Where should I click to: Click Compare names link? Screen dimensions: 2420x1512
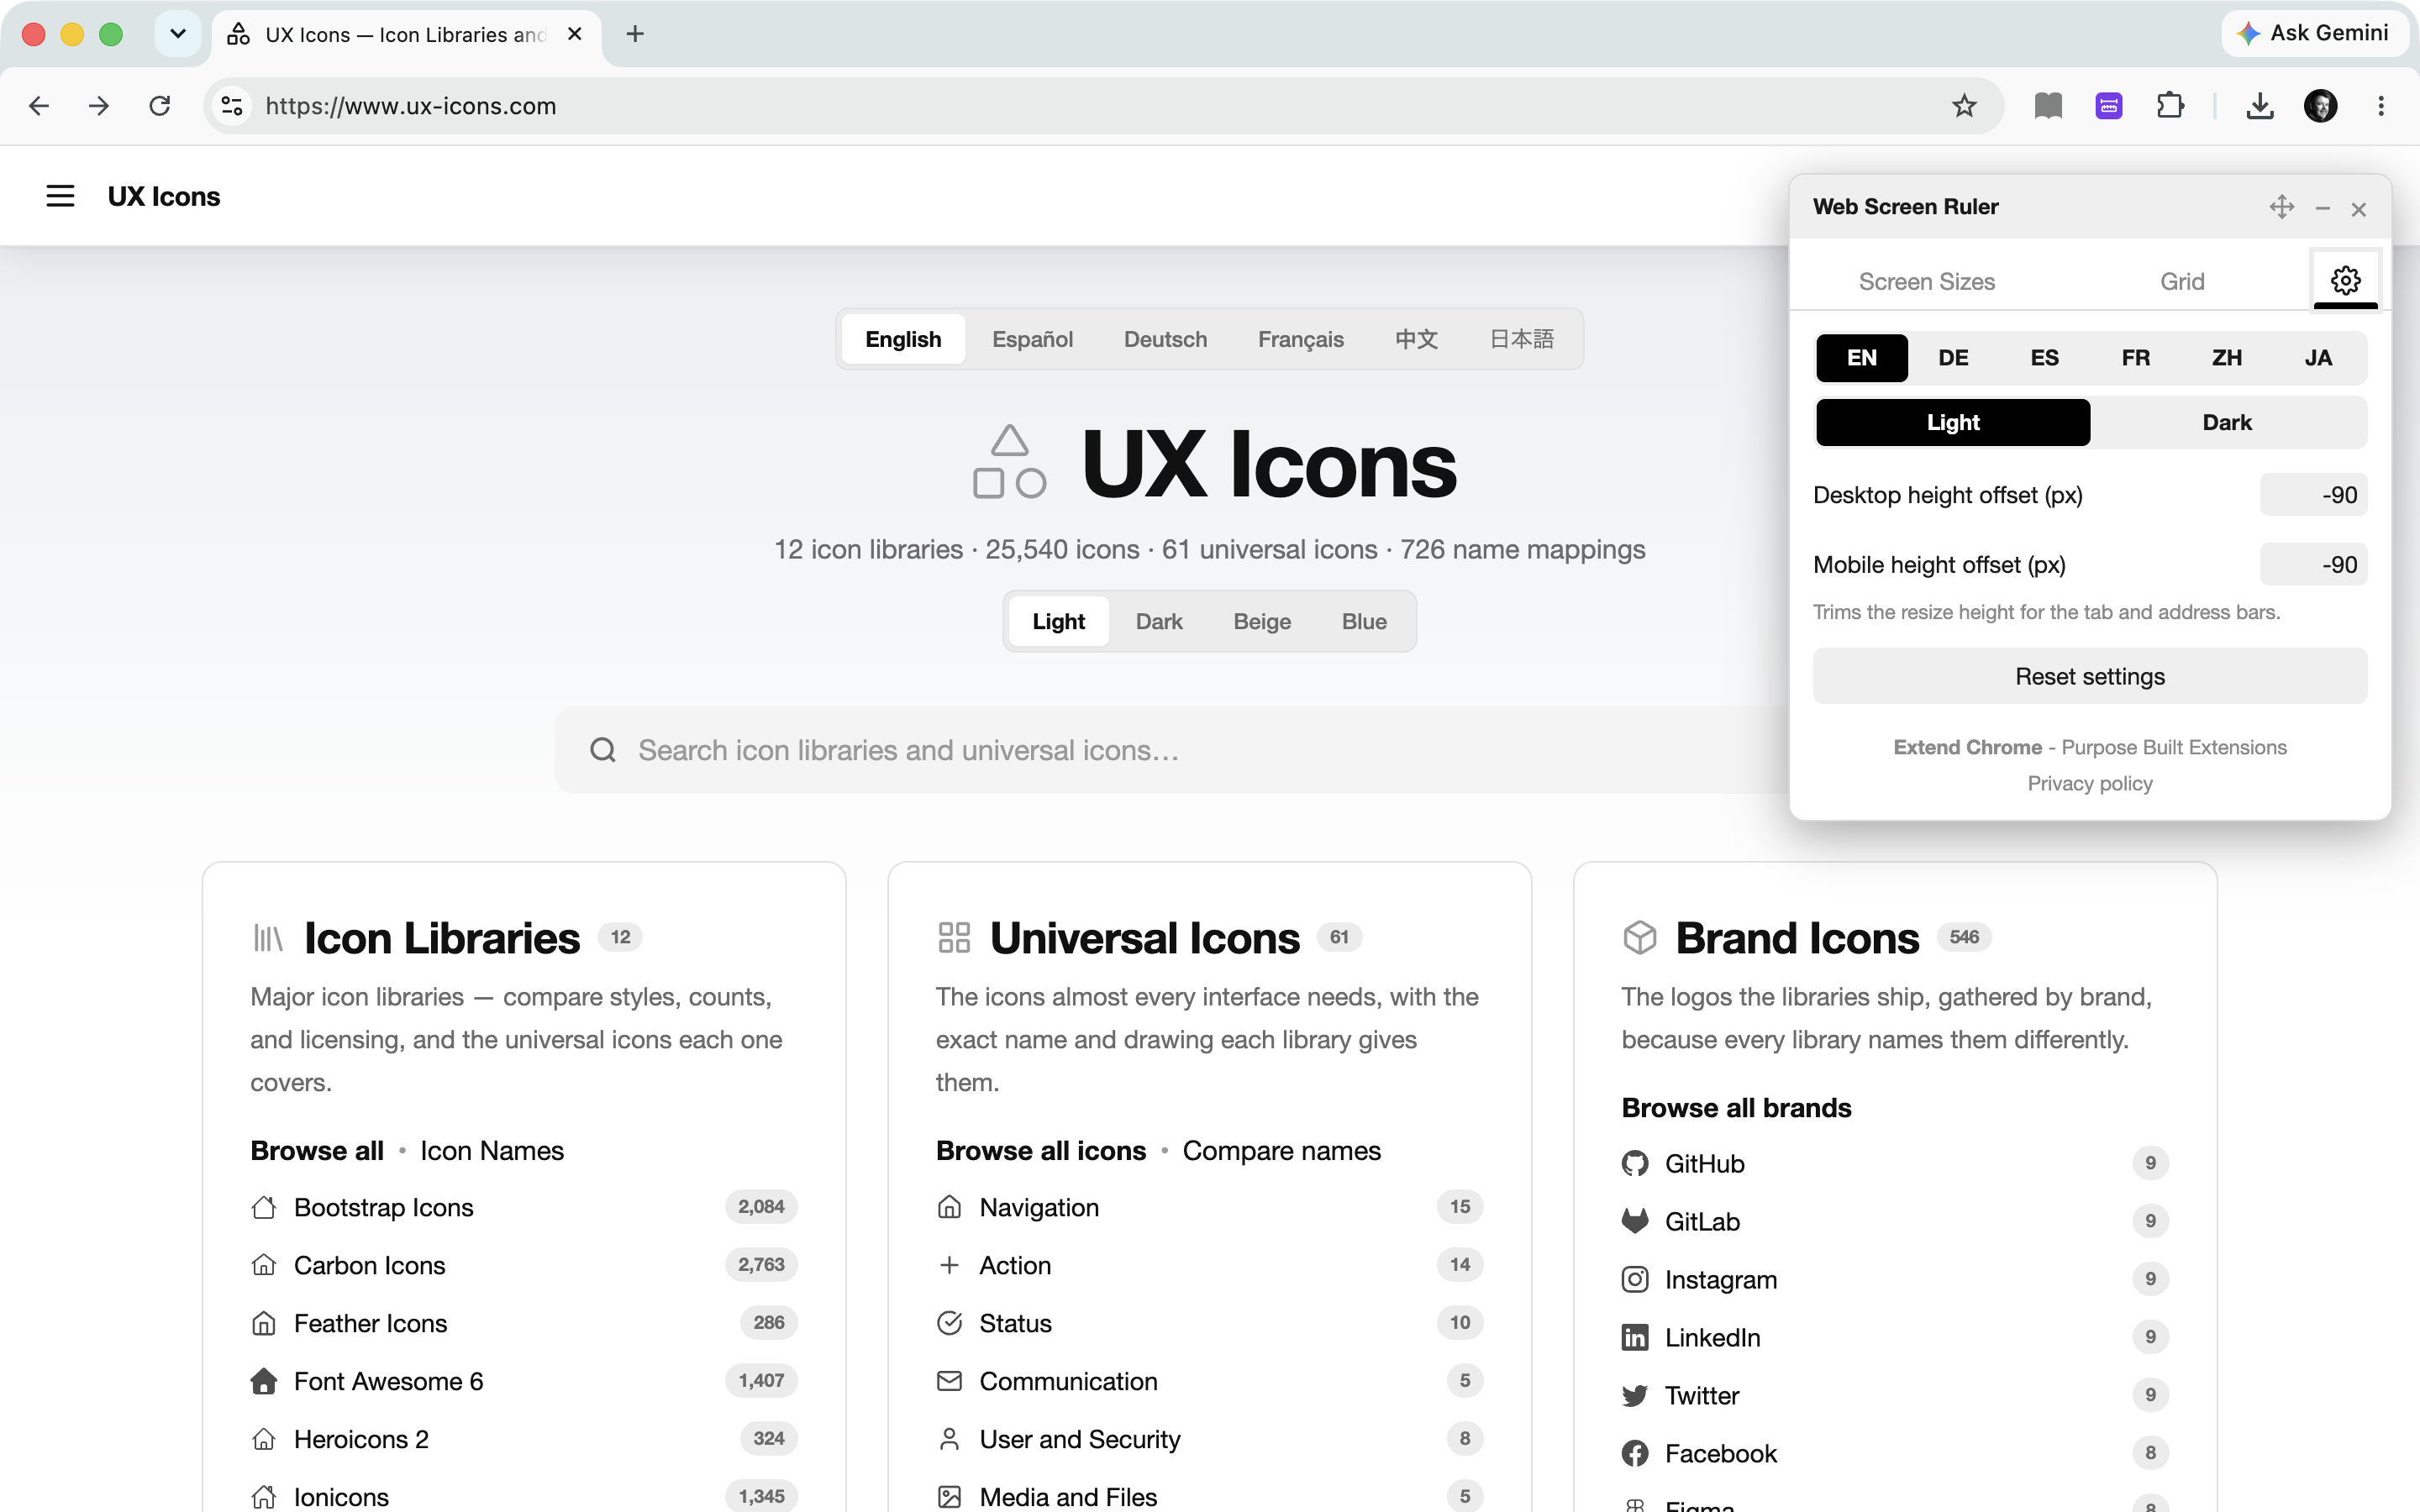pos(1281,1151)
